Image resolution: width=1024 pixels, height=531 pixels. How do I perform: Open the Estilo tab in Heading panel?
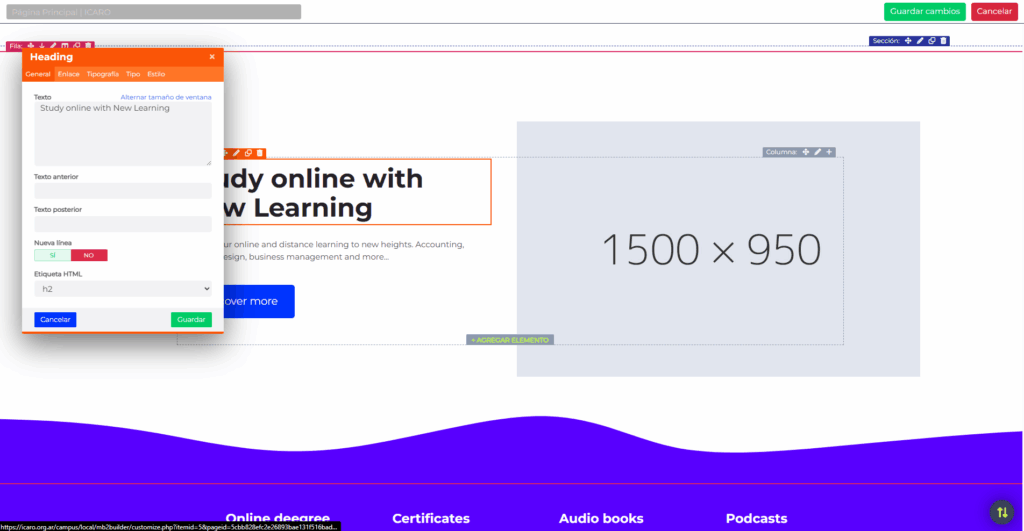pyautogui.click(x=156, y=74)
